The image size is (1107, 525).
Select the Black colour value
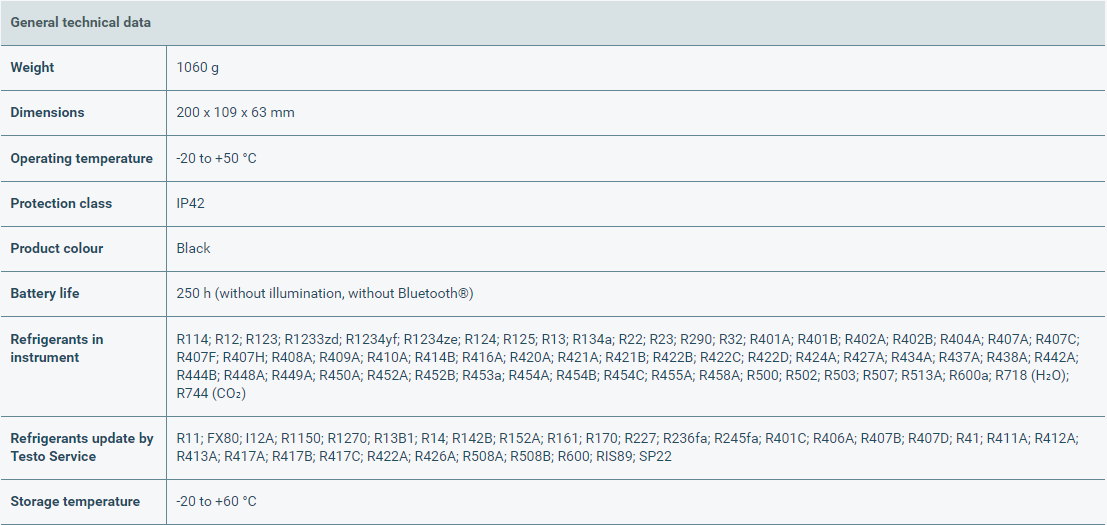(x=193, y=248)
